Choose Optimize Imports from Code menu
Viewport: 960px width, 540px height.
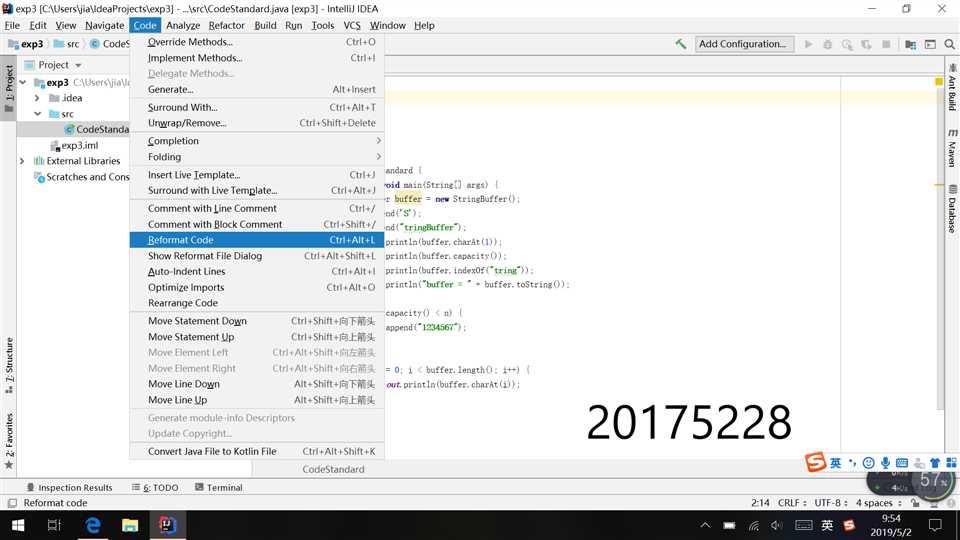257,287
